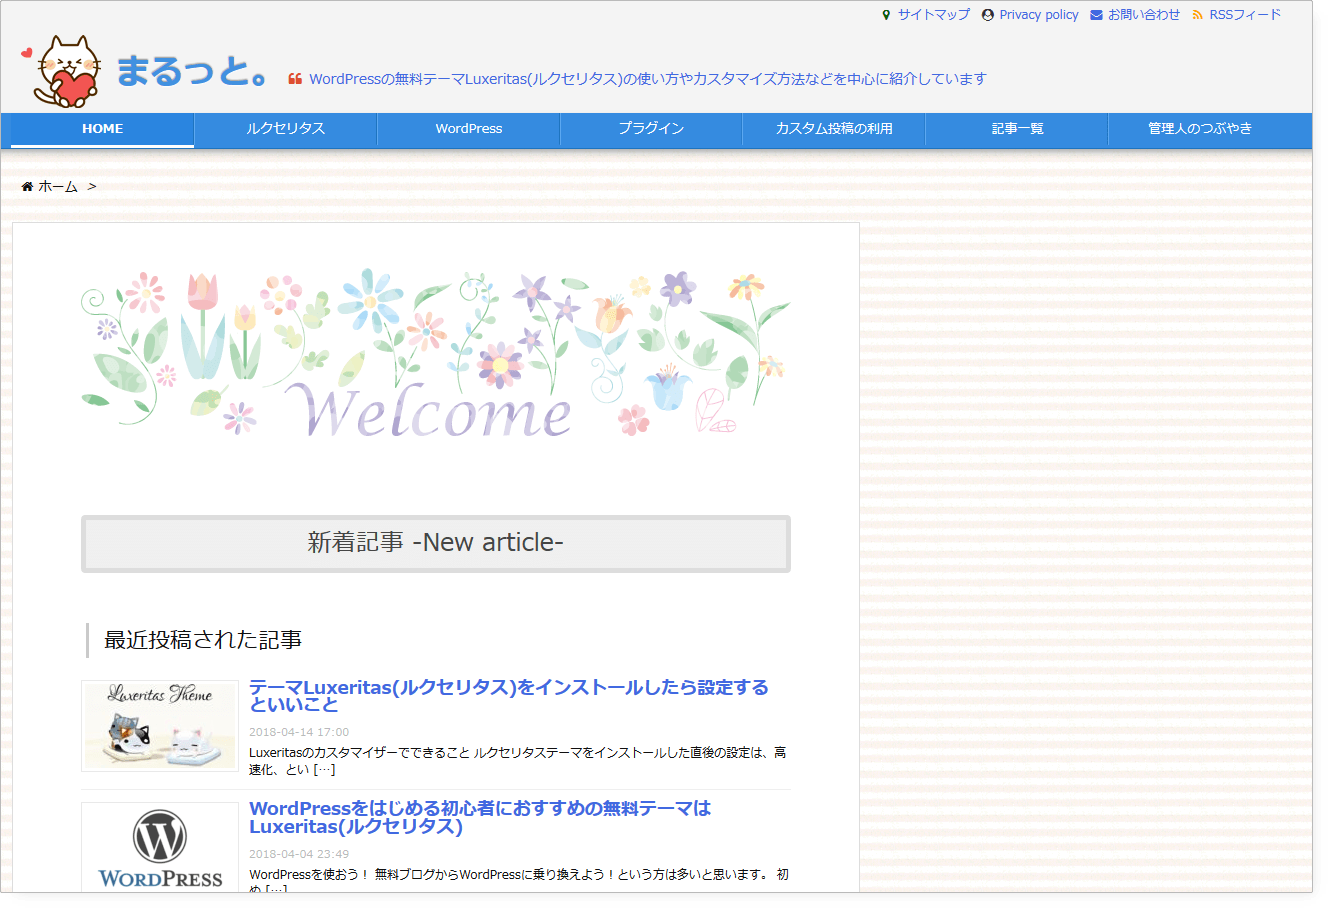Open the サイトマップ link
Image resolution: width=1328 pixels, height=908 pixels.
pyautogui.click(x=932, y=14)
